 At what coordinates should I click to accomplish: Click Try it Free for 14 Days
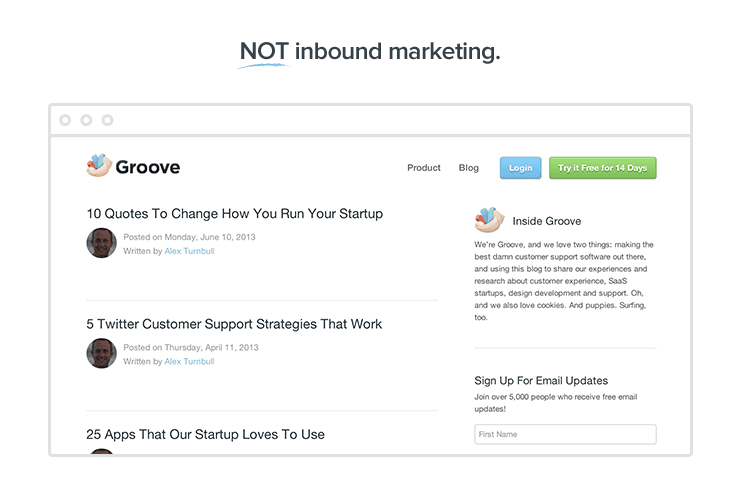click(602, 168)
